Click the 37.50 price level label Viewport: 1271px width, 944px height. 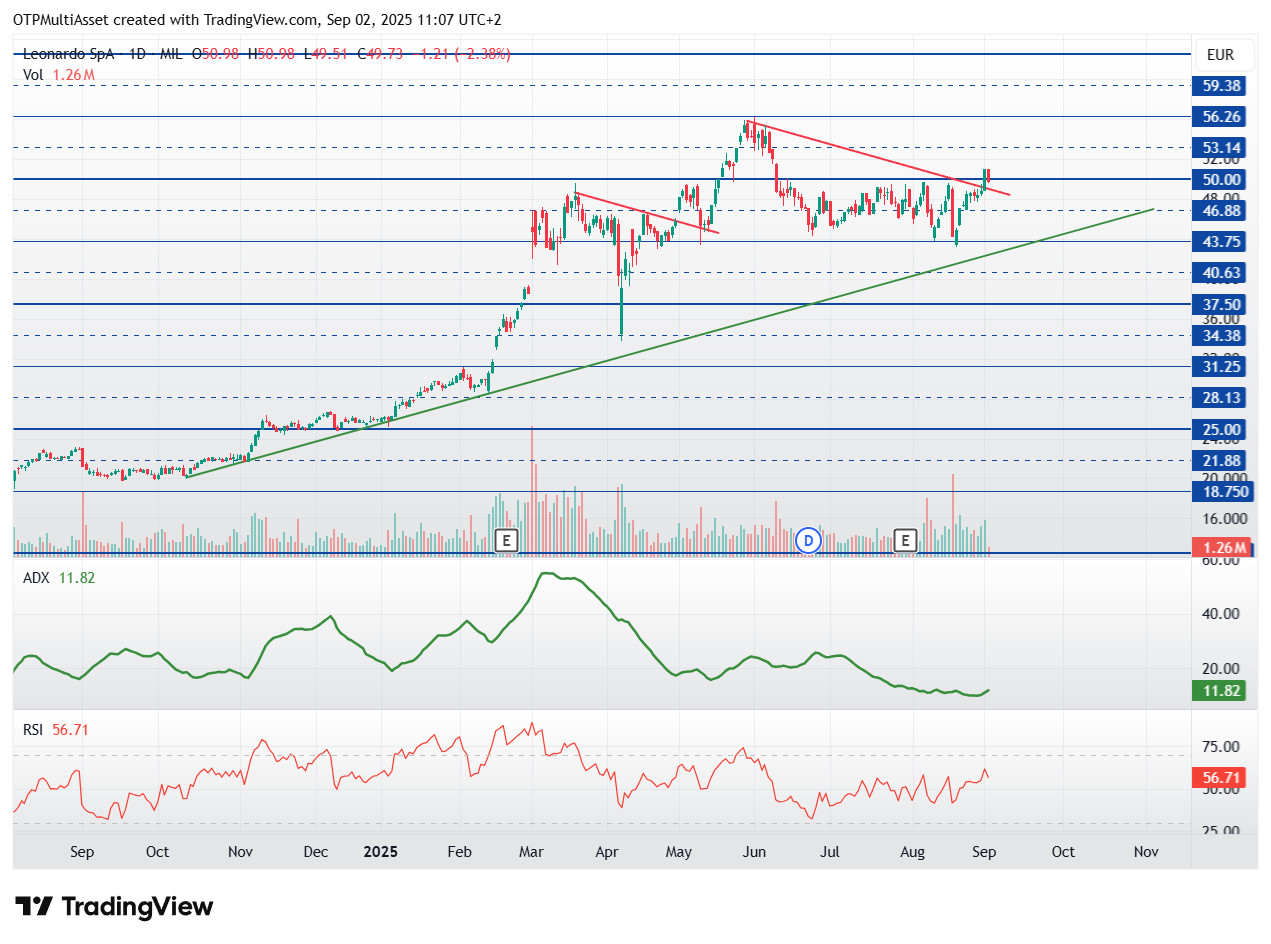tap(1221, 304)
